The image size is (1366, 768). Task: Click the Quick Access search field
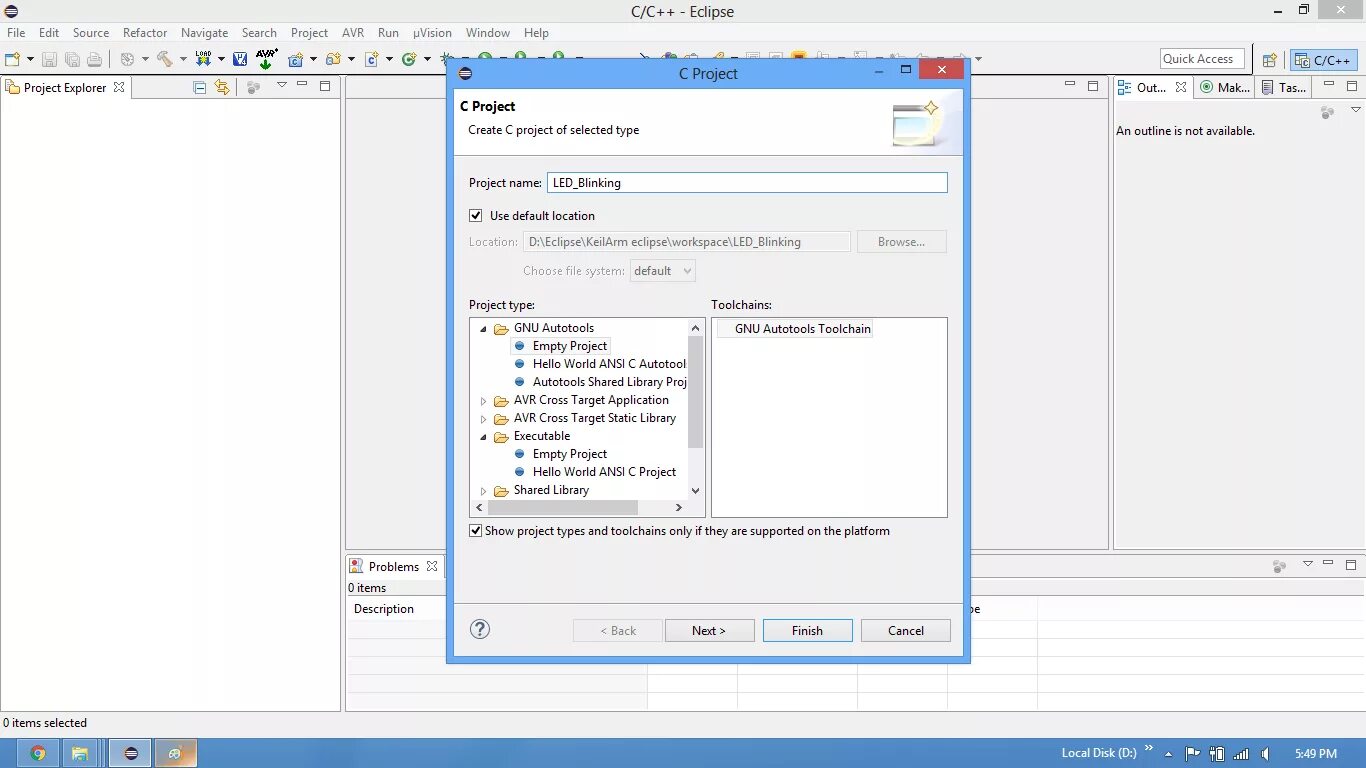pos(1203,59)
